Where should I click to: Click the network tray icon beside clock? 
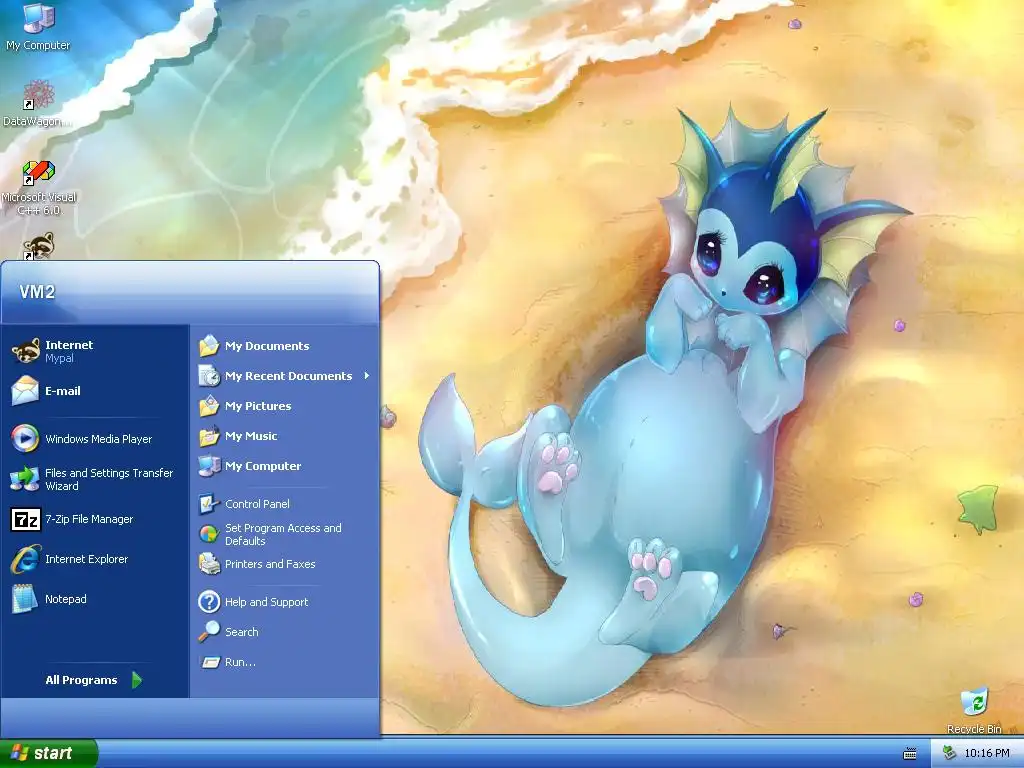click(949, 754)
